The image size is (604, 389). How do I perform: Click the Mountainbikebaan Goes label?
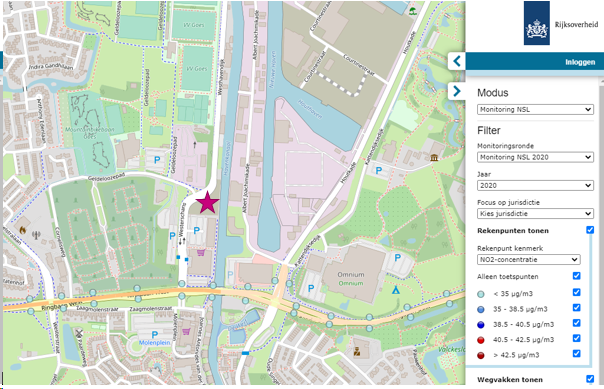(x=90, y=133)
